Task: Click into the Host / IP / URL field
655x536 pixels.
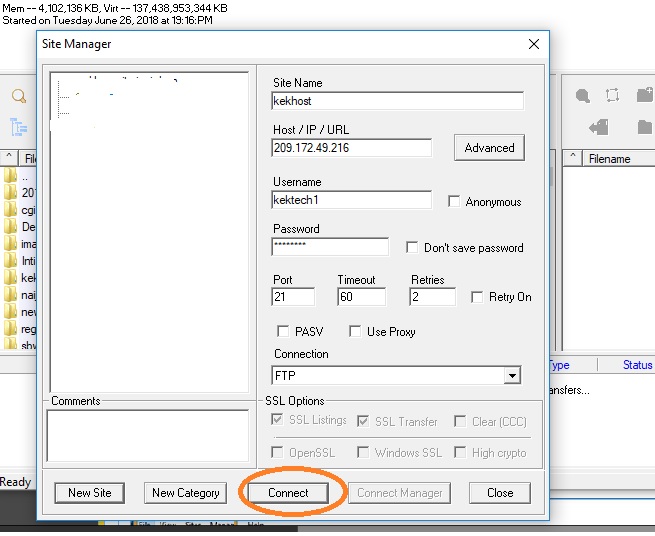Action: 351,148
